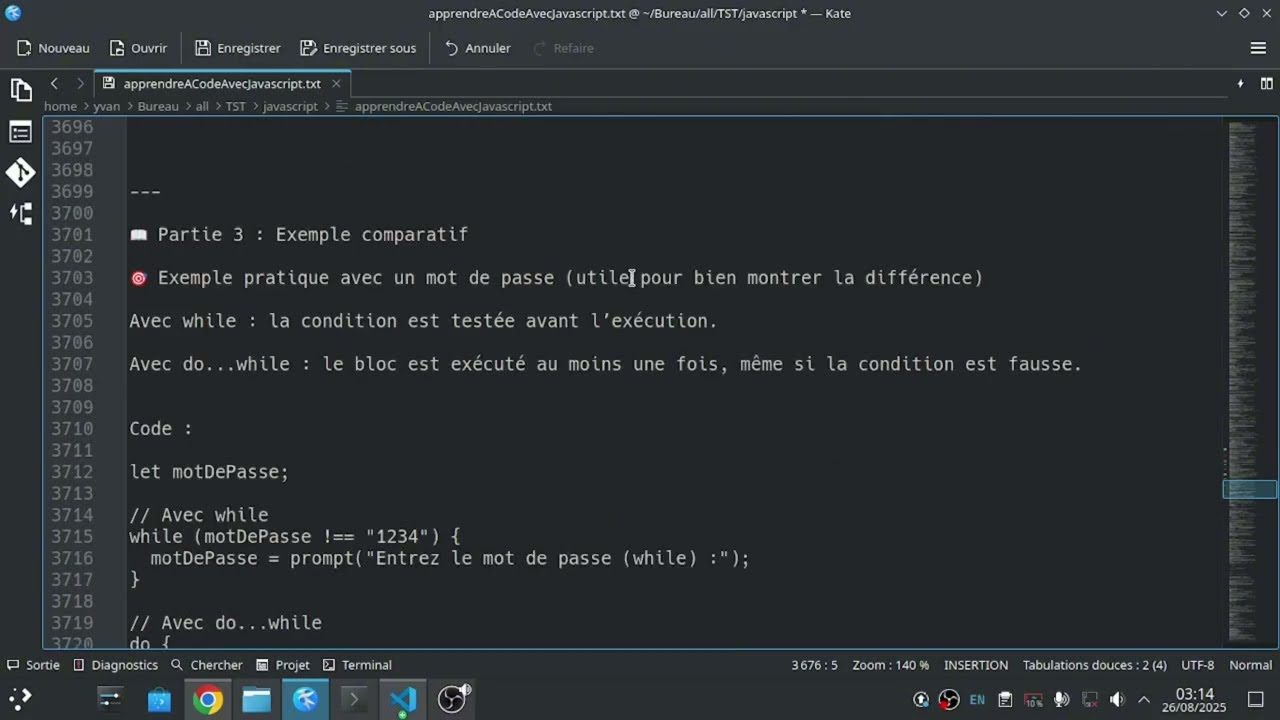Image resolution: width=1280 pixels, height=720 pixels.
Task: Open the clock showing 03:14
Action: [1194, 700]
